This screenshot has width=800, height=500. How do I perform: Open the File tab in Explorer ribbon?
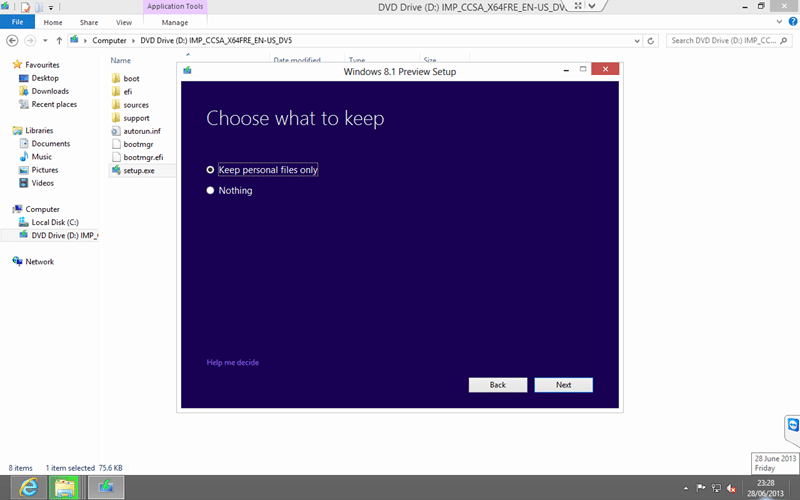coord(17,22)
